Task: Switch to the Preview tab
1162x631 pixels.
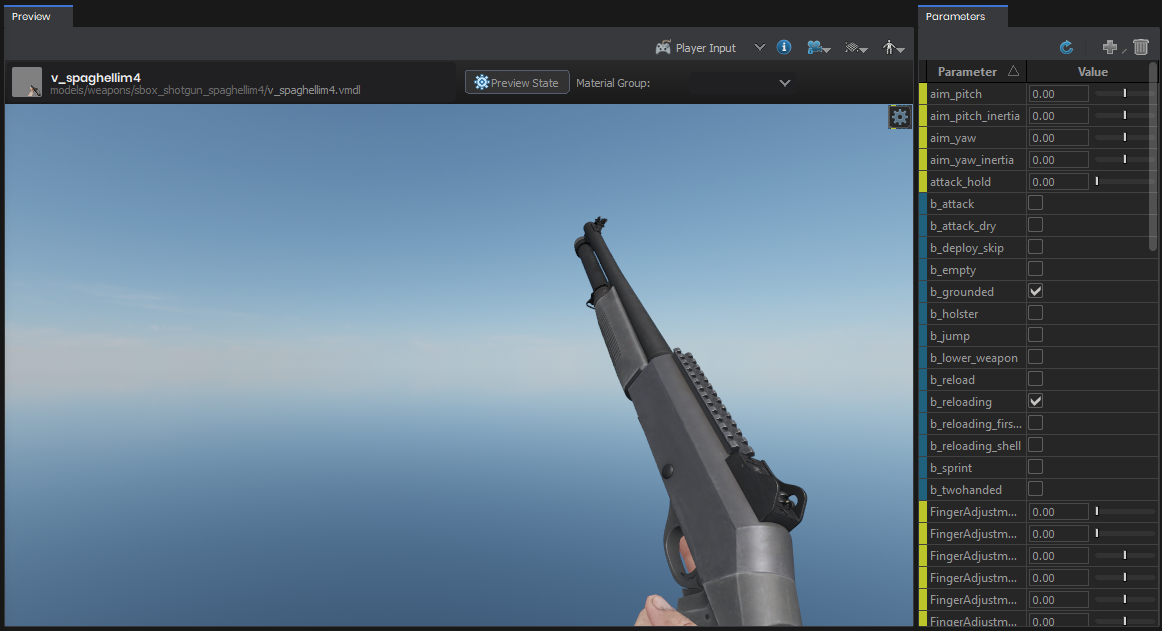Action: [31, 16]
